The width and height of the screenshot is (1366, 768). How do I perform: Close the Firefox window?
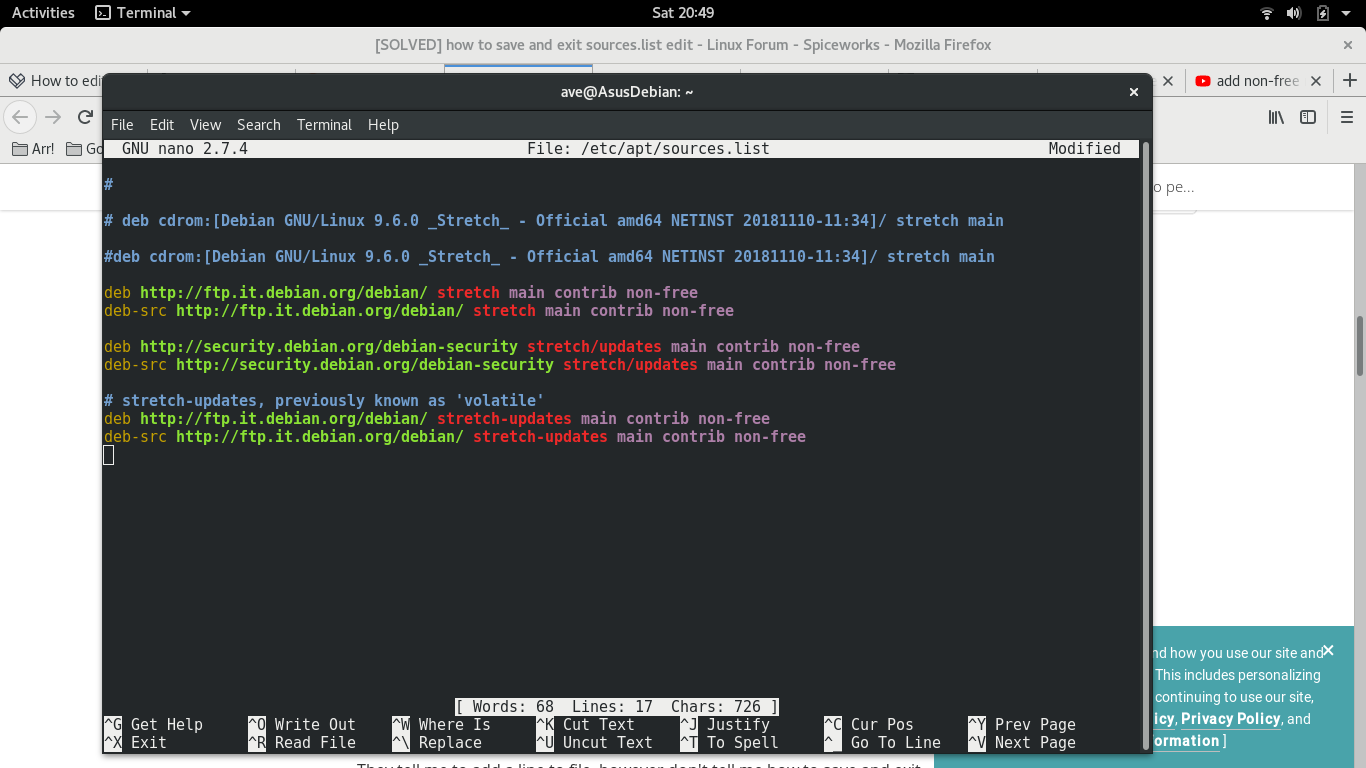pyautogui.click(x=1347, y=45)
